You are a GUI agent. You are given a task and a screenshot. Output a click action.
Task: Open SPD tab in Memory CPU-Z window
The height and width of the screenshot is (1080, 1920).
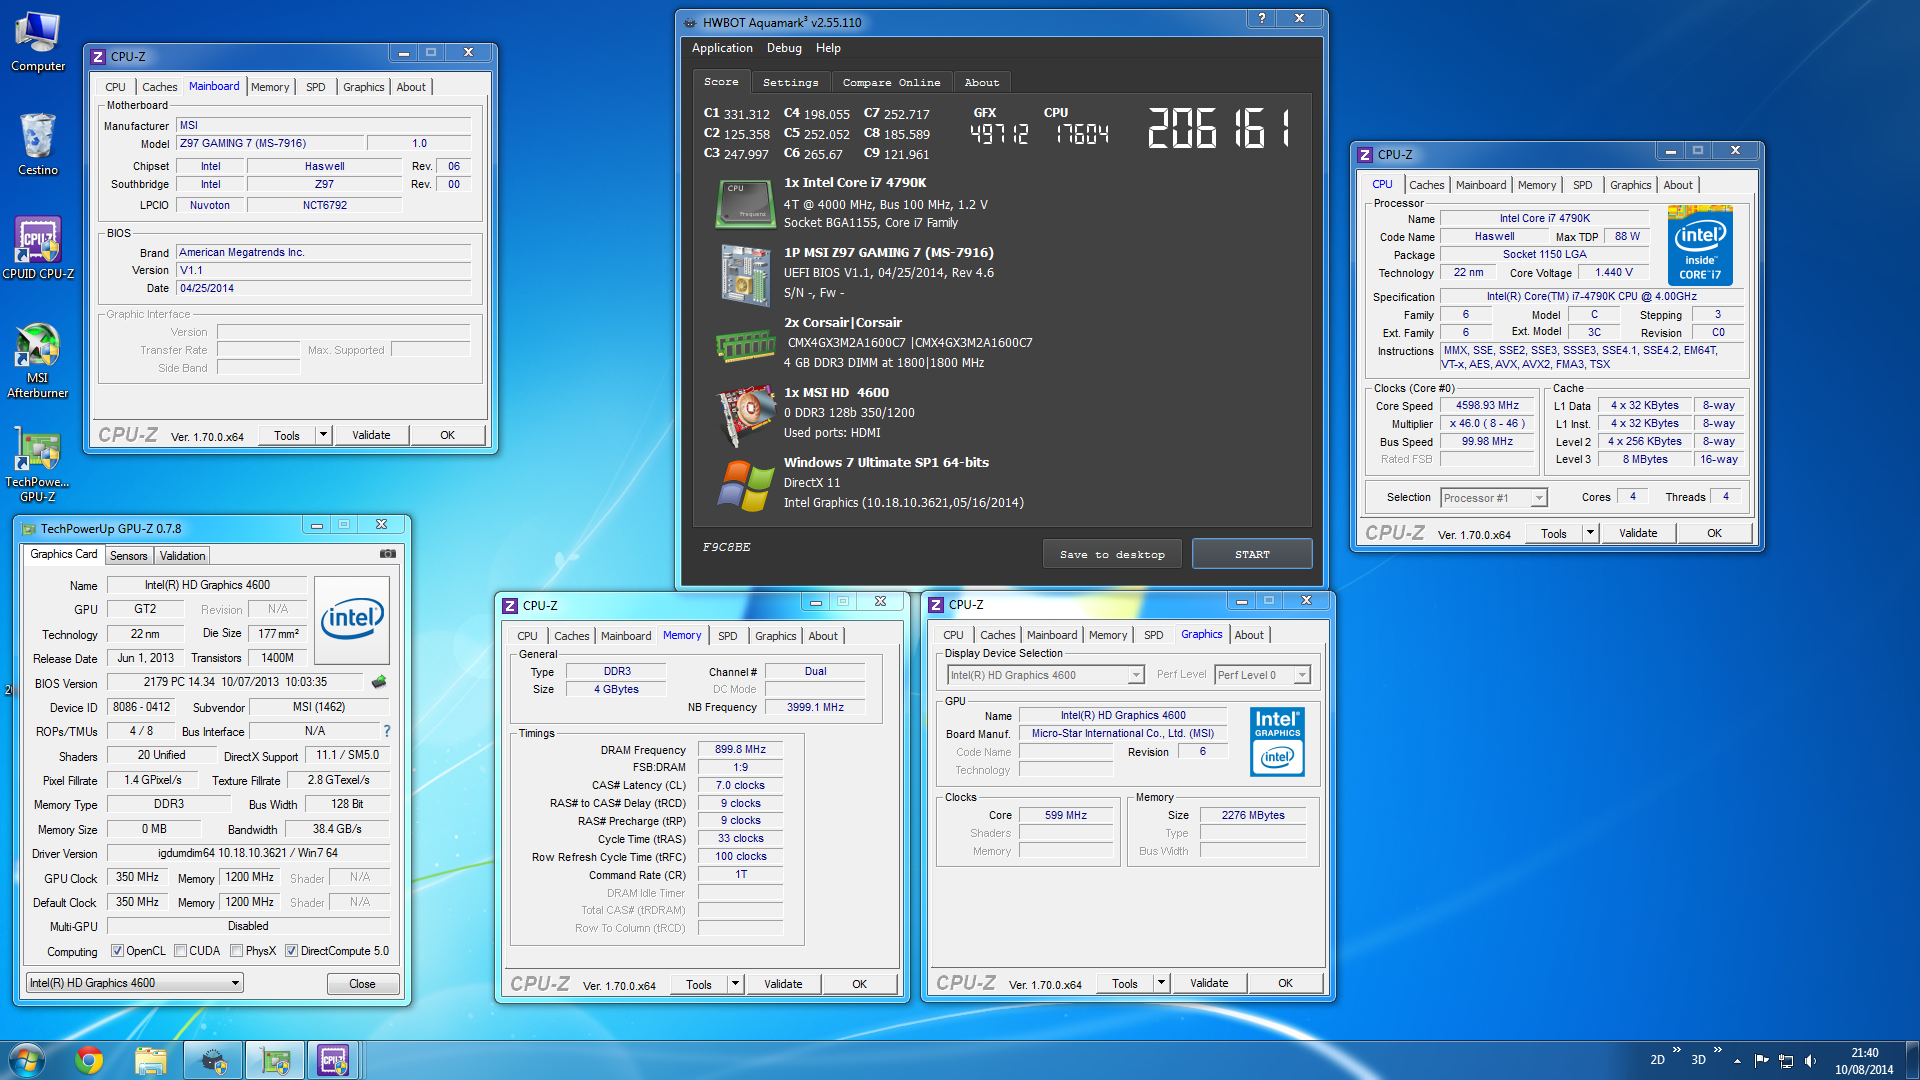tap(727, 636)
